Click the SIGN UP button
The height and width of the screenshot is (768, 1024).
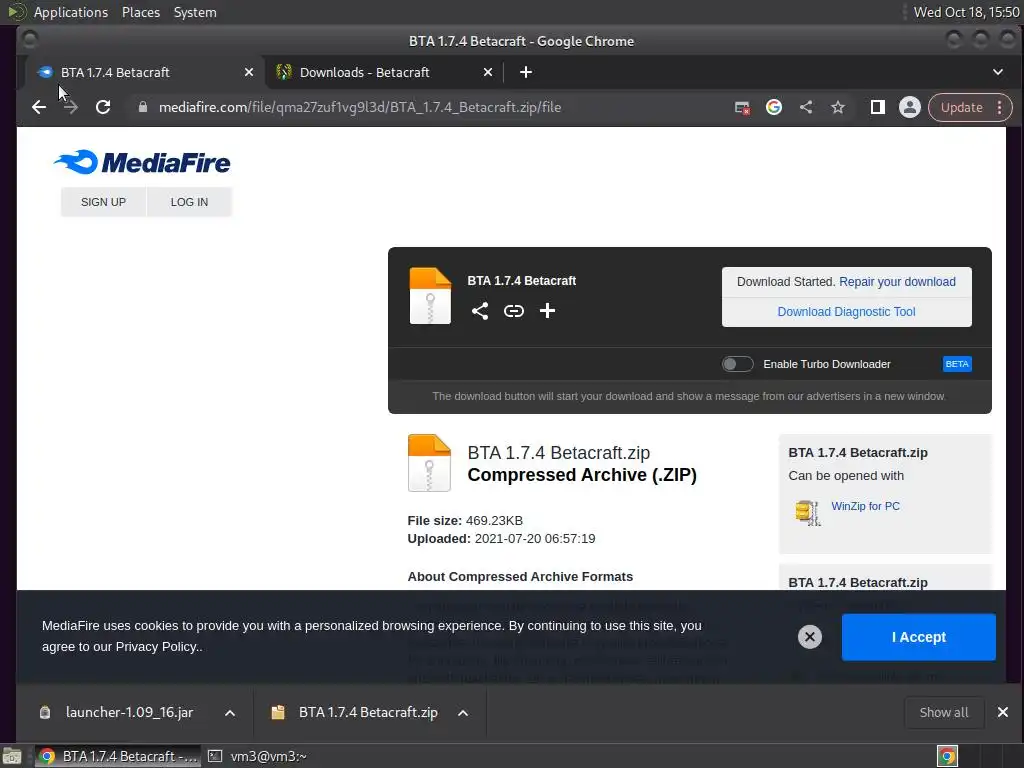[103, 202]
